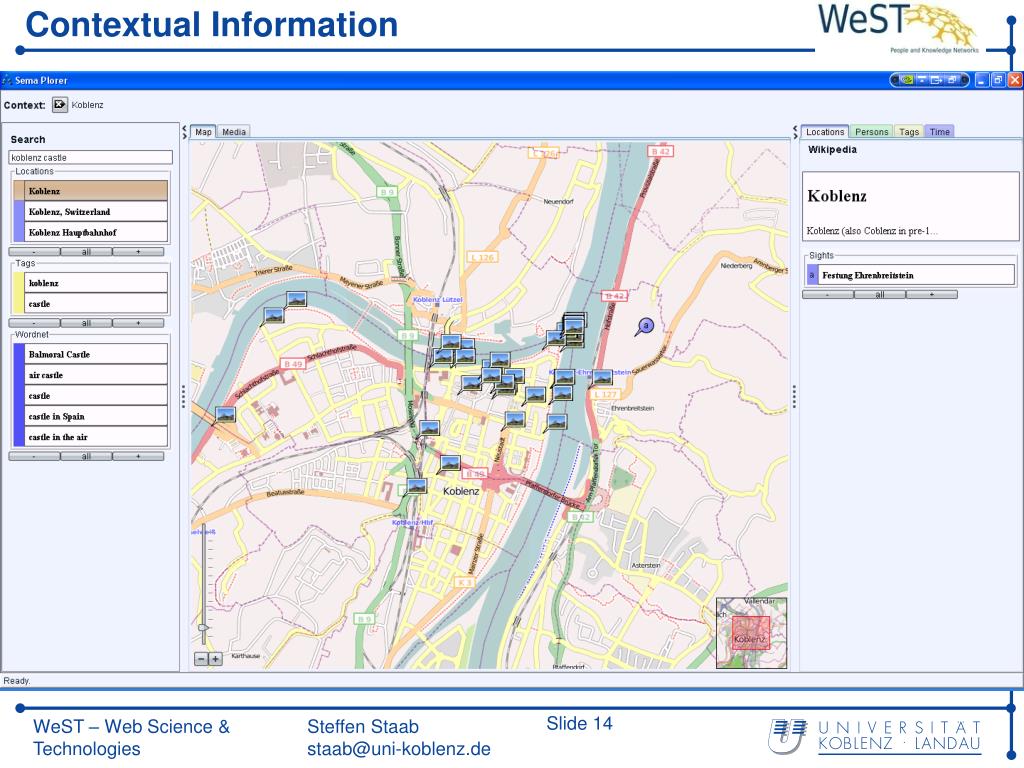This screenshot has width=1024, height=768.
Task: Open the southernmost photo marker above Koblenz Hbf
Action: click(416, 487)
